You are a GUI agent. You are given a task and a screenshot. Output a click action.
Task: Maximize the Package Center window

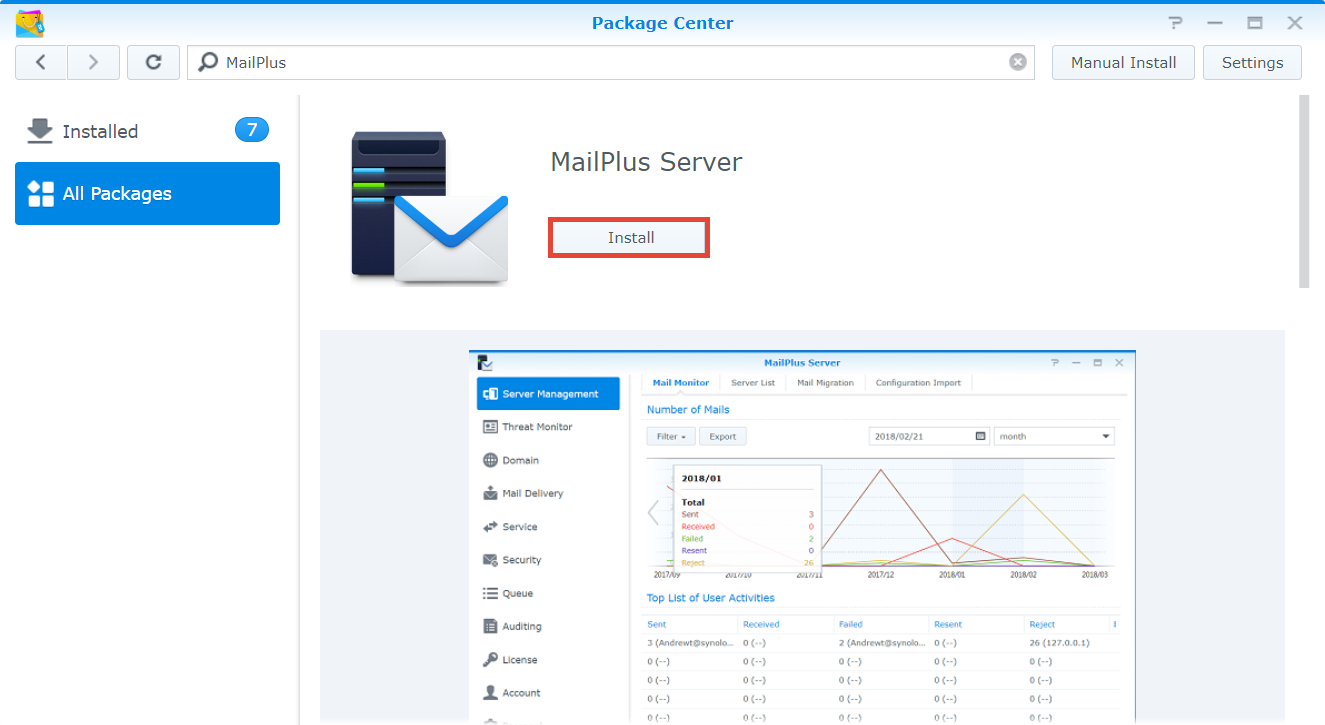(x=1255, y=23)
